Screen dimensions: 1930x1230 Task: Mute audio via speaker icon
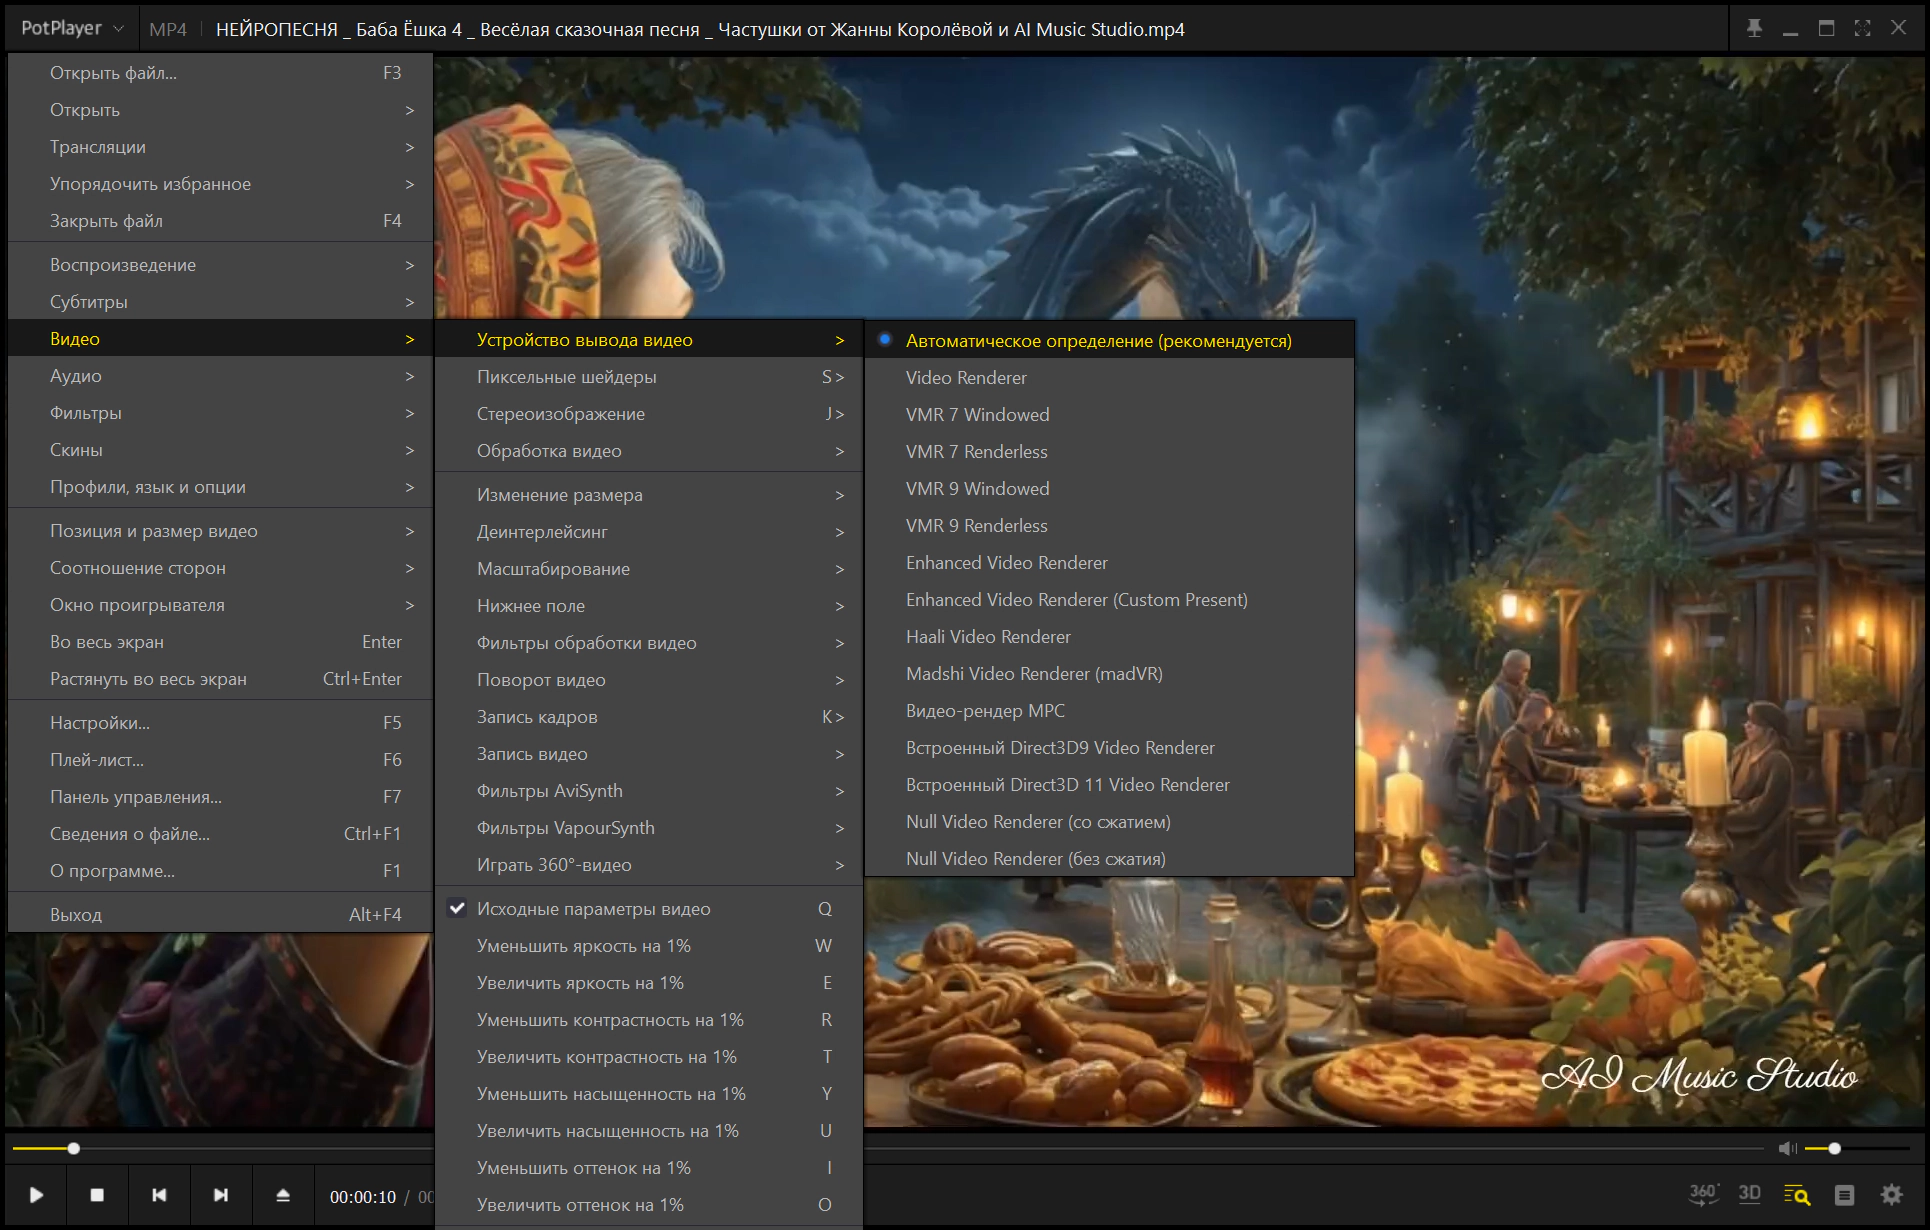point(1787,1149)
